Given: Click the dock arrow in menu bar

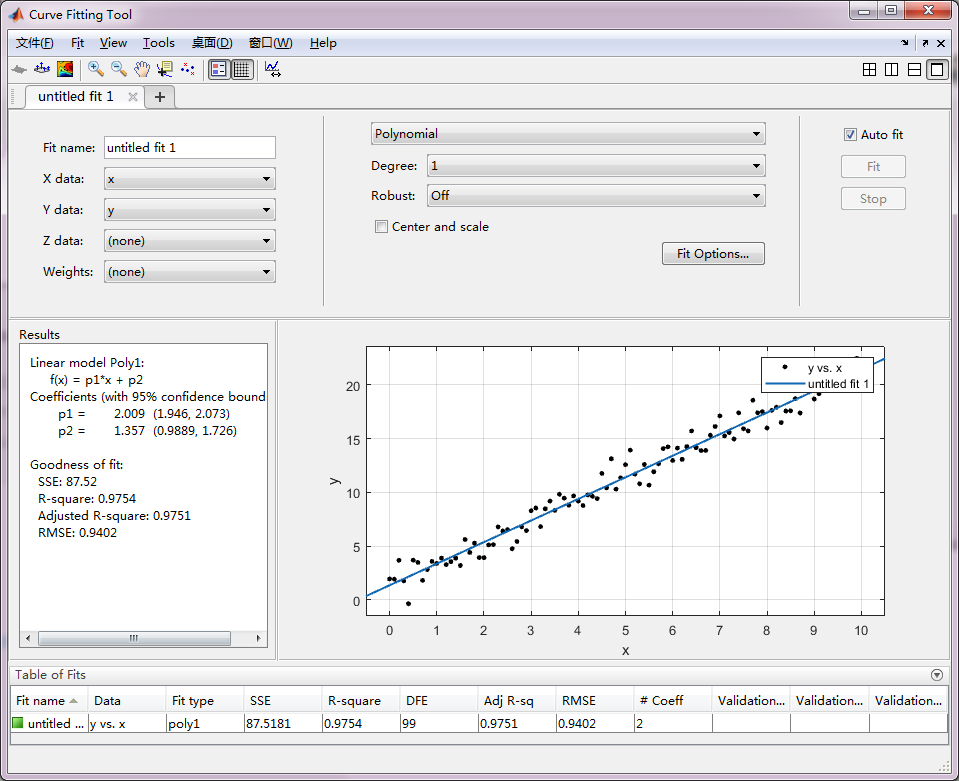Looking at the screenshot, I should [905, 43].
